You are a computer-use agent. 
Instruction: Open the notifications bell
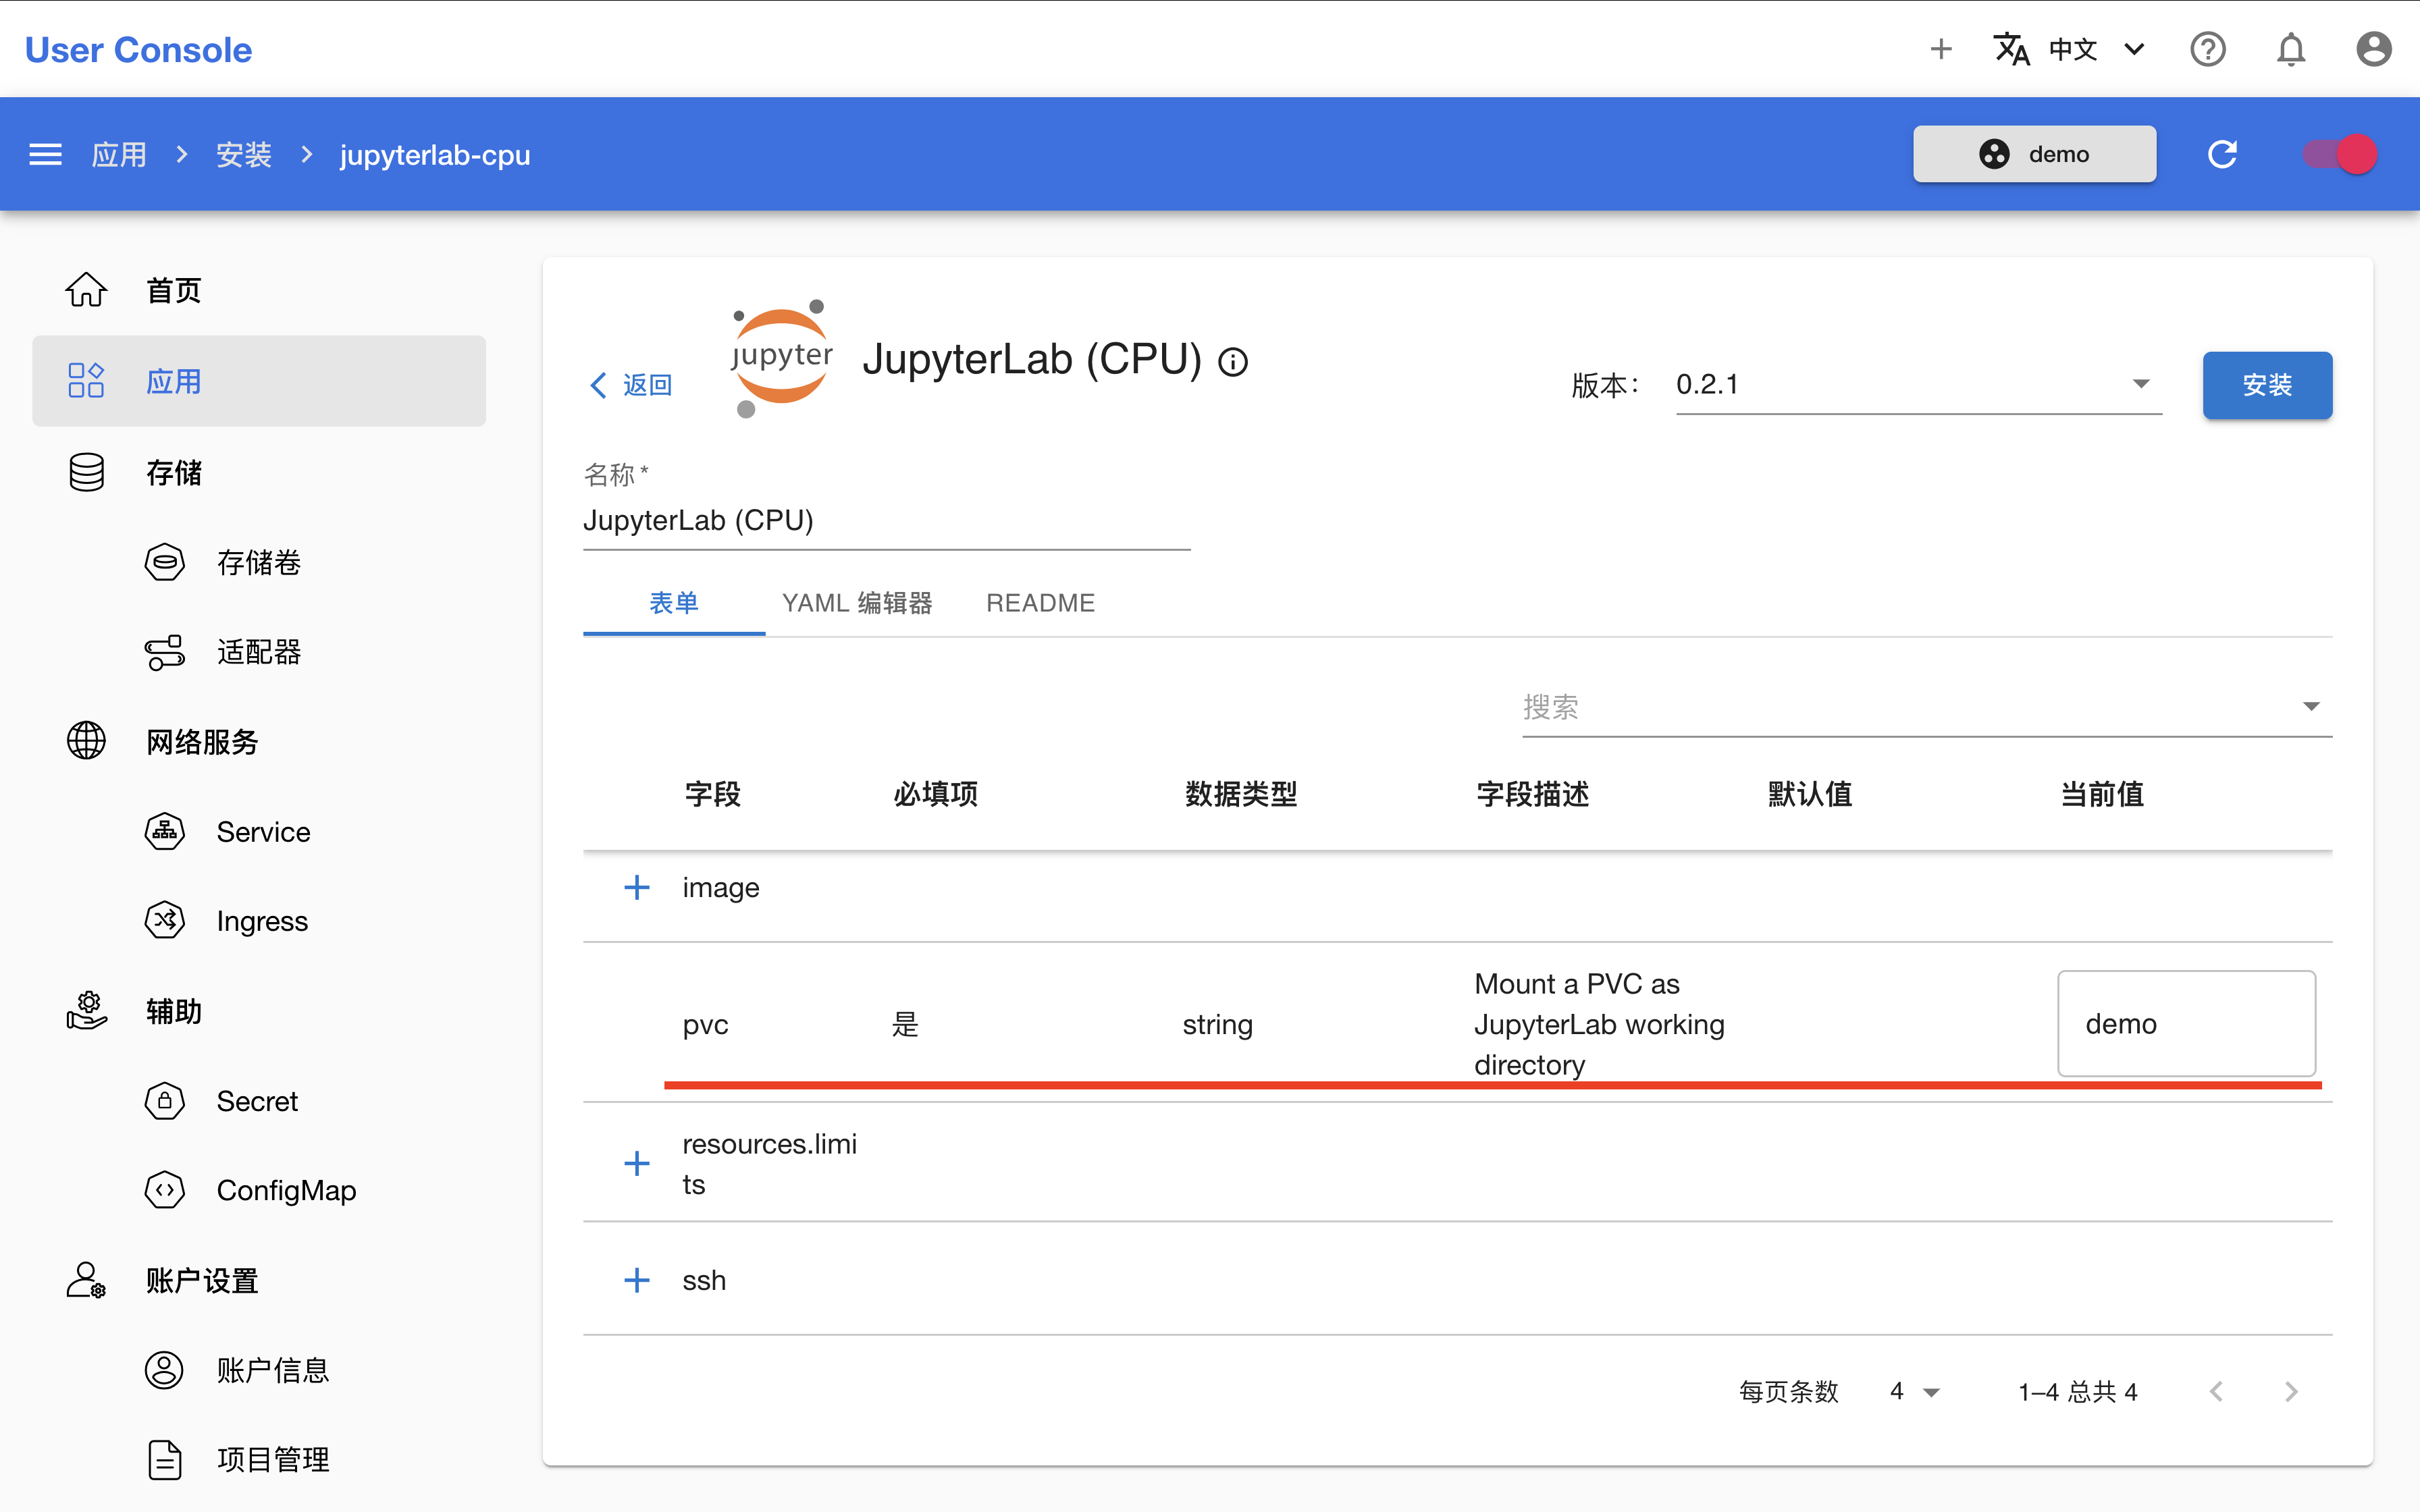coord(2290,49)
